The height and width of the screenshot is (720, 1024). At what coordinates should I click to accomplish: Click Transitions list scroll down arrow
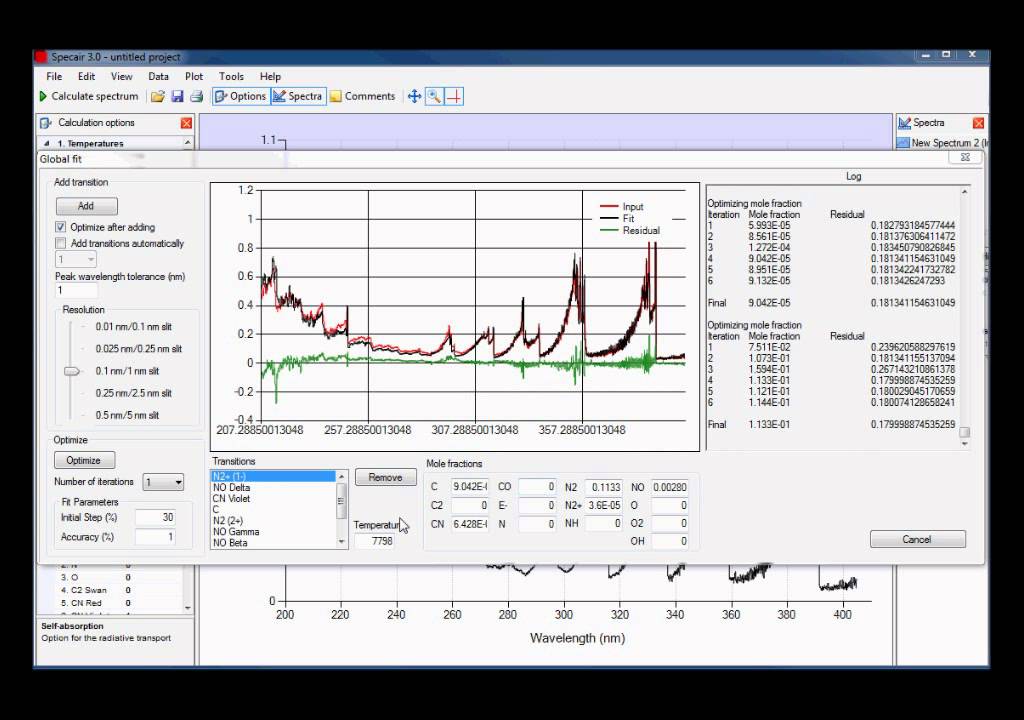pos(341,542)
